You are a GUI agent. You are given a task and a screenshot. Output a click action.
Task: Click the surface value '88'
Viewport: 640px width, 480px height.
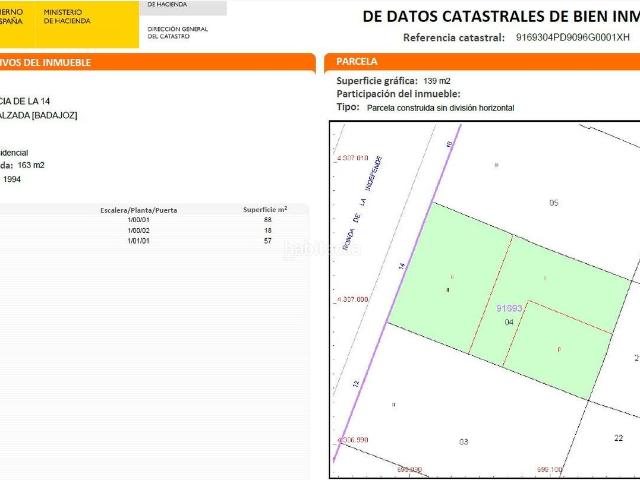pos(268,220)
